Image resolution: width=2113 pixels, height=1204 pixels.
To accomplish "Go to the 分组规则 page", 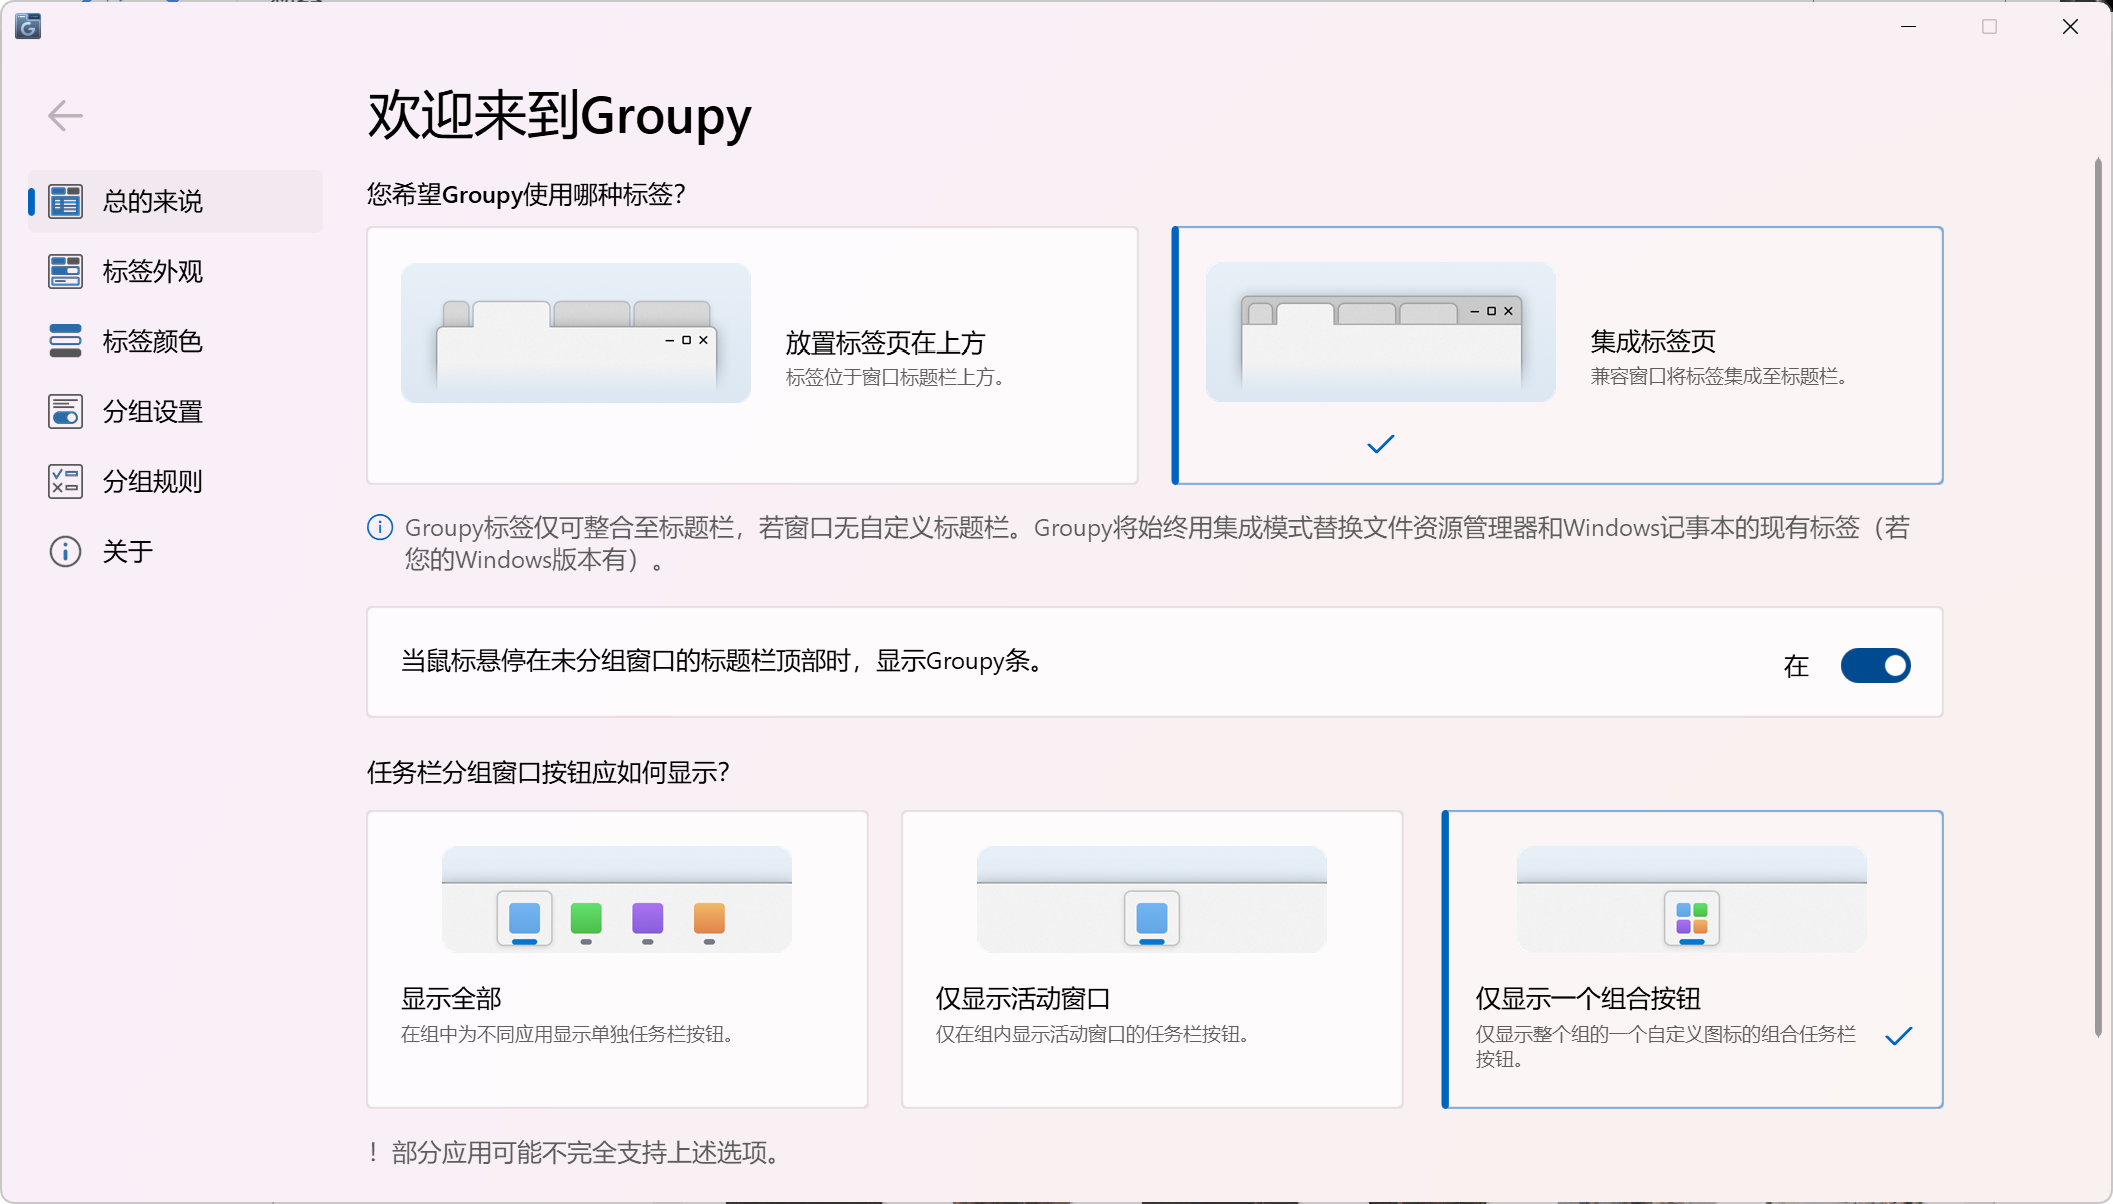I will pyautogui.click(x=152, y=481).
